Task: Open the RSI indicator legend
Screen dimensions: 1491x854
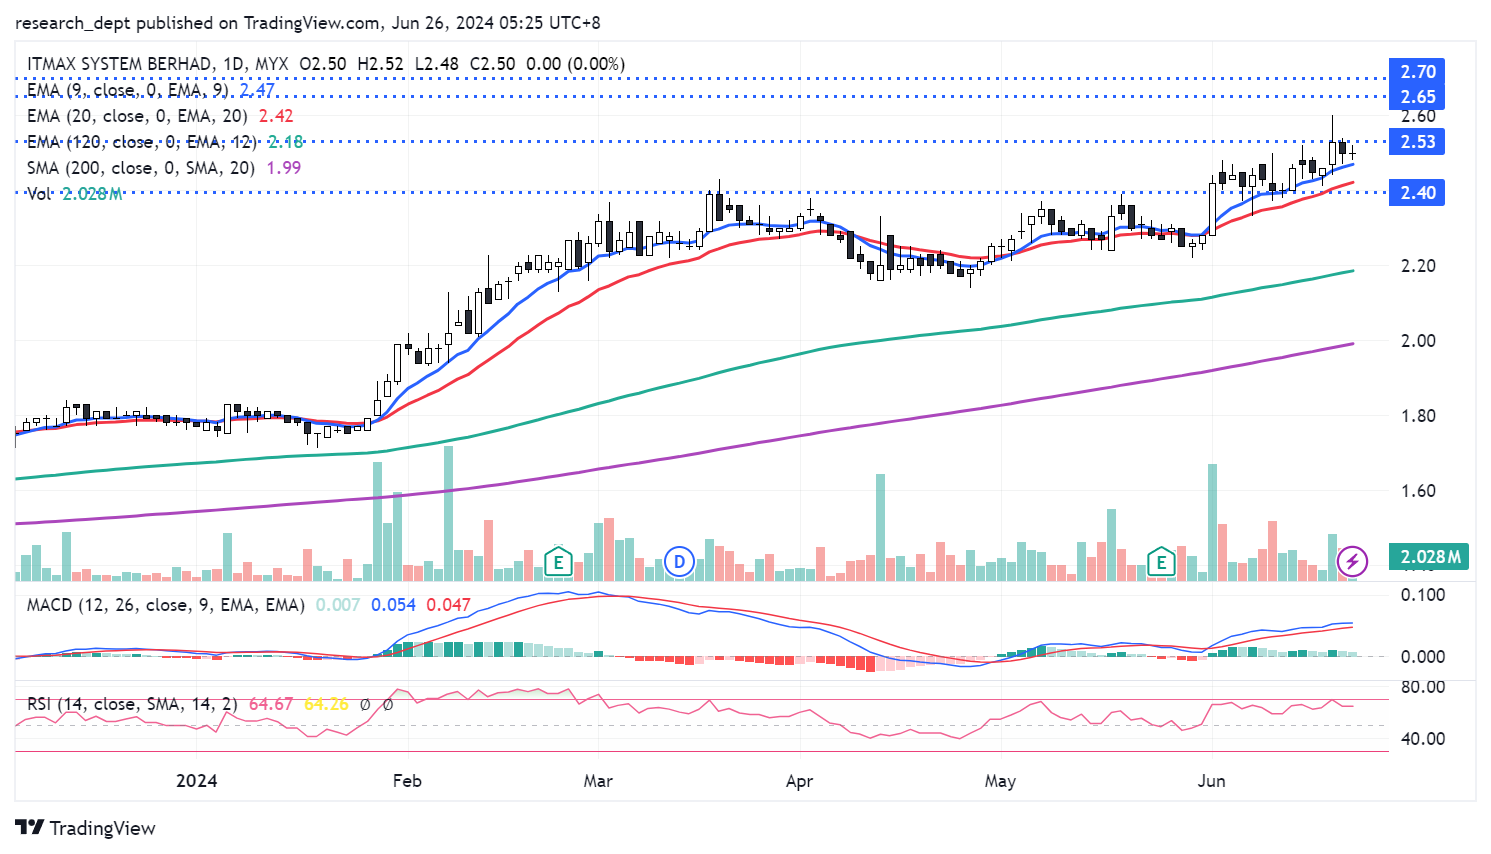Action: click(x=132, y=704)
